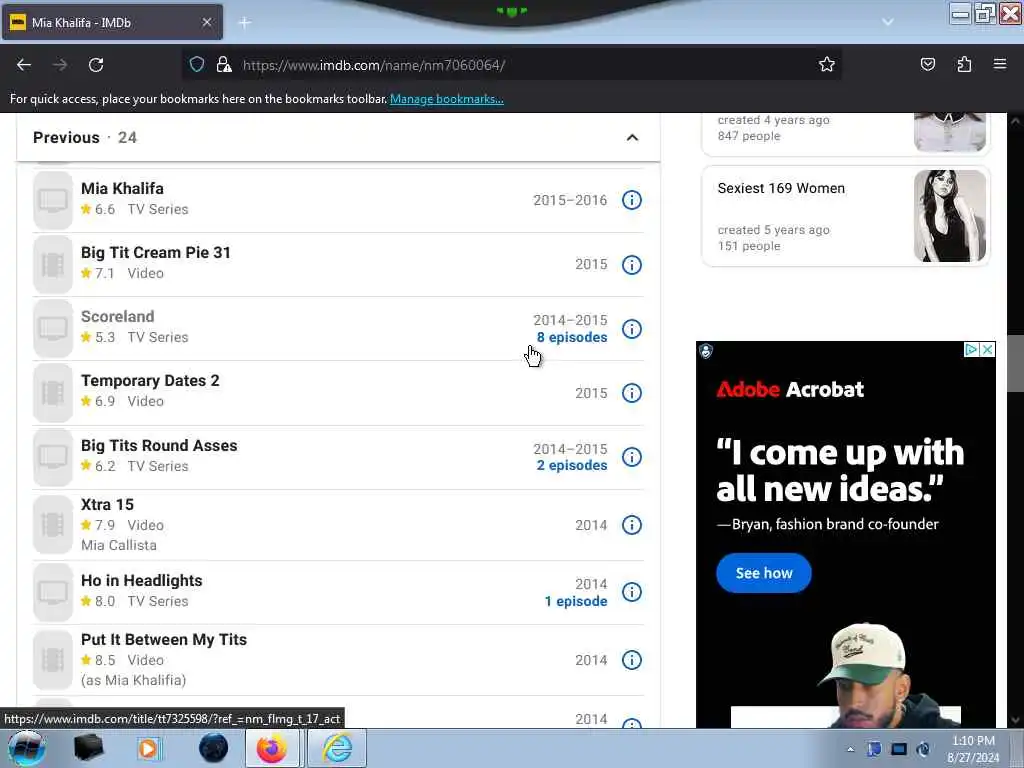The image size is (1024, 768).
Task: Go back using browser back arrow
Action: (24, 65)
